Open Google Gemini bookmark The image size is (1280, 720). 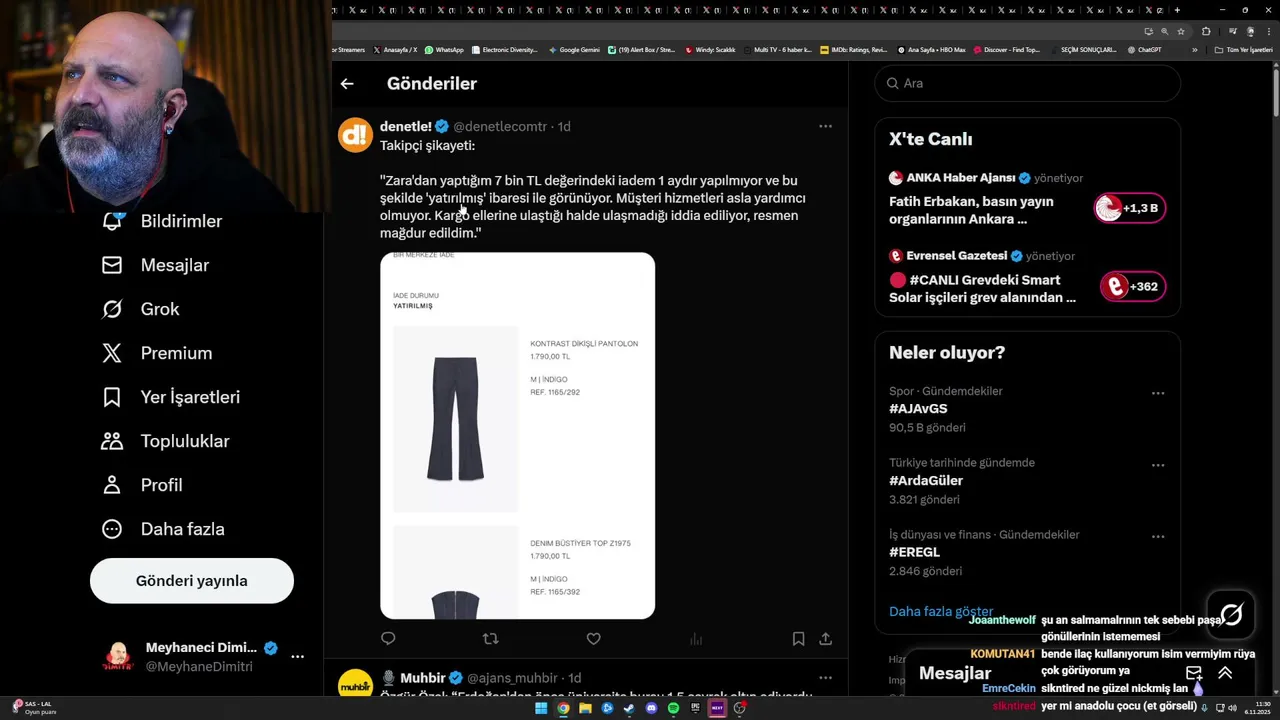[574, 49]
